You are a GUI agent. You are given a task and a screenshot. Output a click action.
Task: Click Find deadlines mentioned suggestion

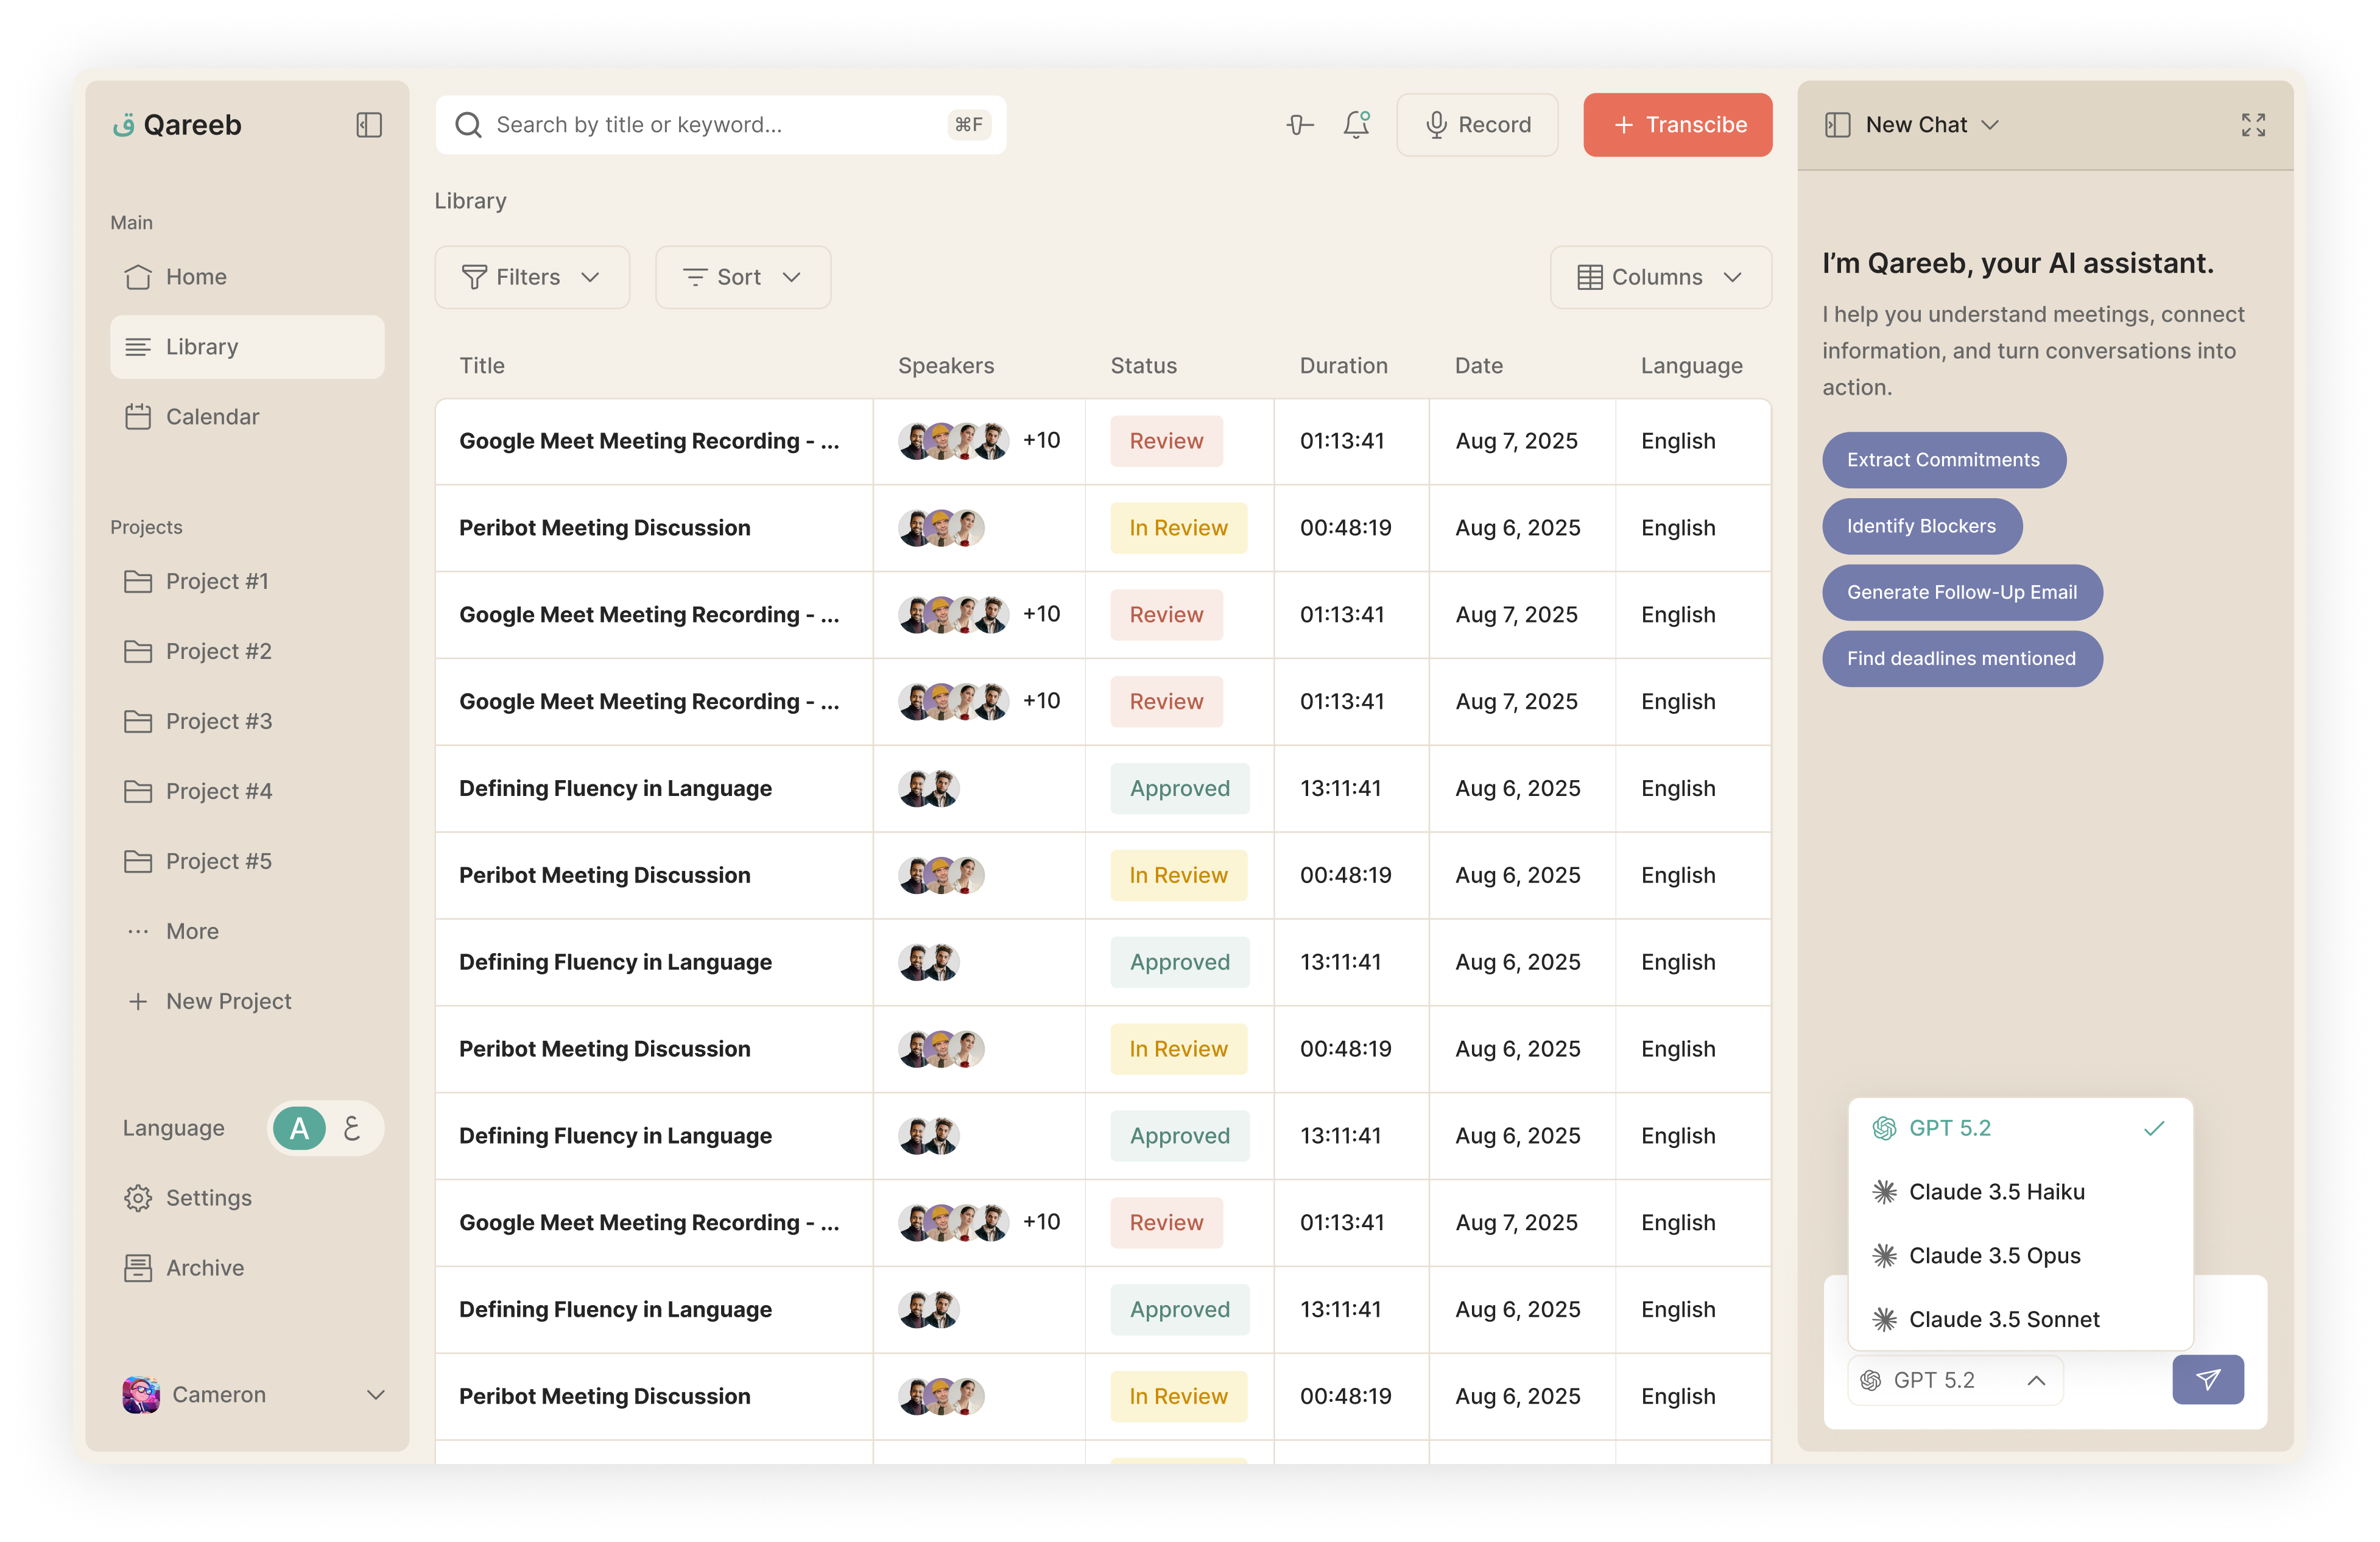coord(1962,658)
